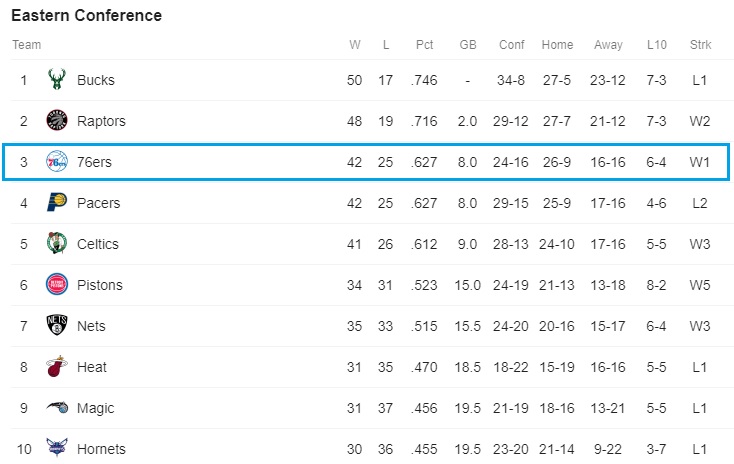Click the Bucks team logo

tap(57, 81)
